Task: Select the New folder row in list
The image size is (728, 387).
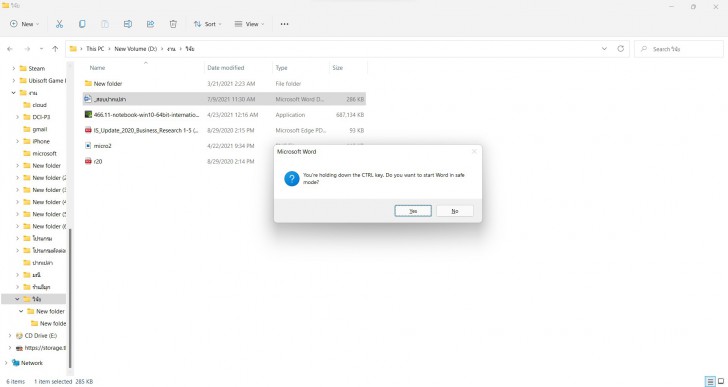Action: tap(224, 84)
